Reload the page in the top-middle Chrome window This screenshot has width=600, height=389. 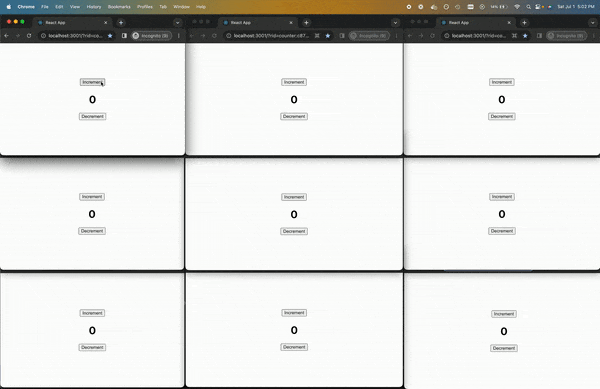214,36
